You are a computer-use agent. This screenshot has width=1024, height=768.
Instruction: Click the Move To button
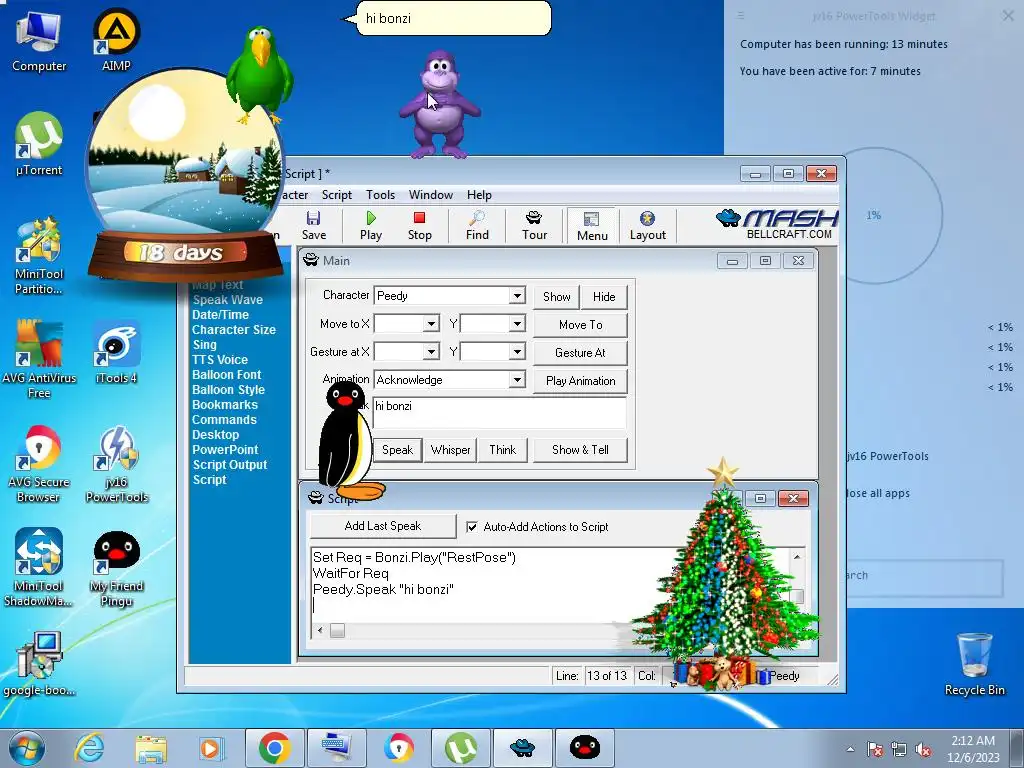click(x=581, y=325)
